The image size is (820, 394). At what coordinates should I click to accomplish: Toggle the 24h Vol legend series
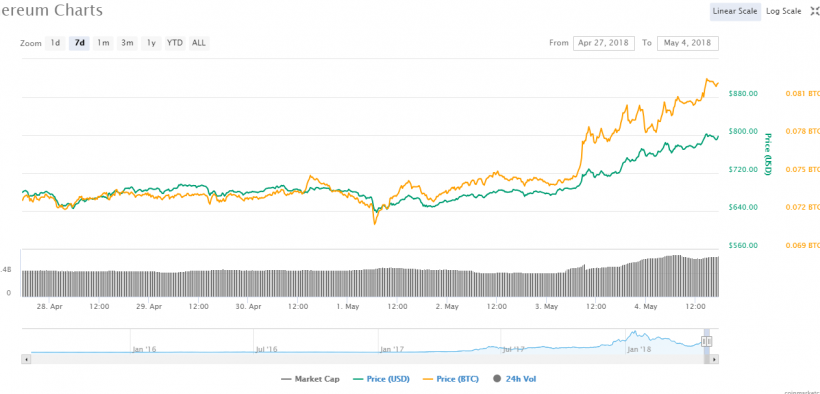click(515, 379)
